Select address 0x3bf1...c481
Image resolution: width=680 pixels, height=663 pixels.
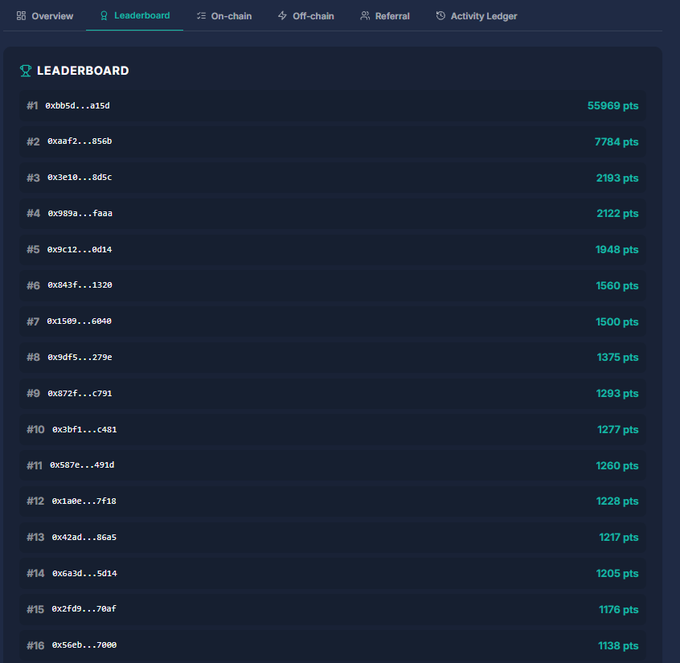(x=85, y=430)
